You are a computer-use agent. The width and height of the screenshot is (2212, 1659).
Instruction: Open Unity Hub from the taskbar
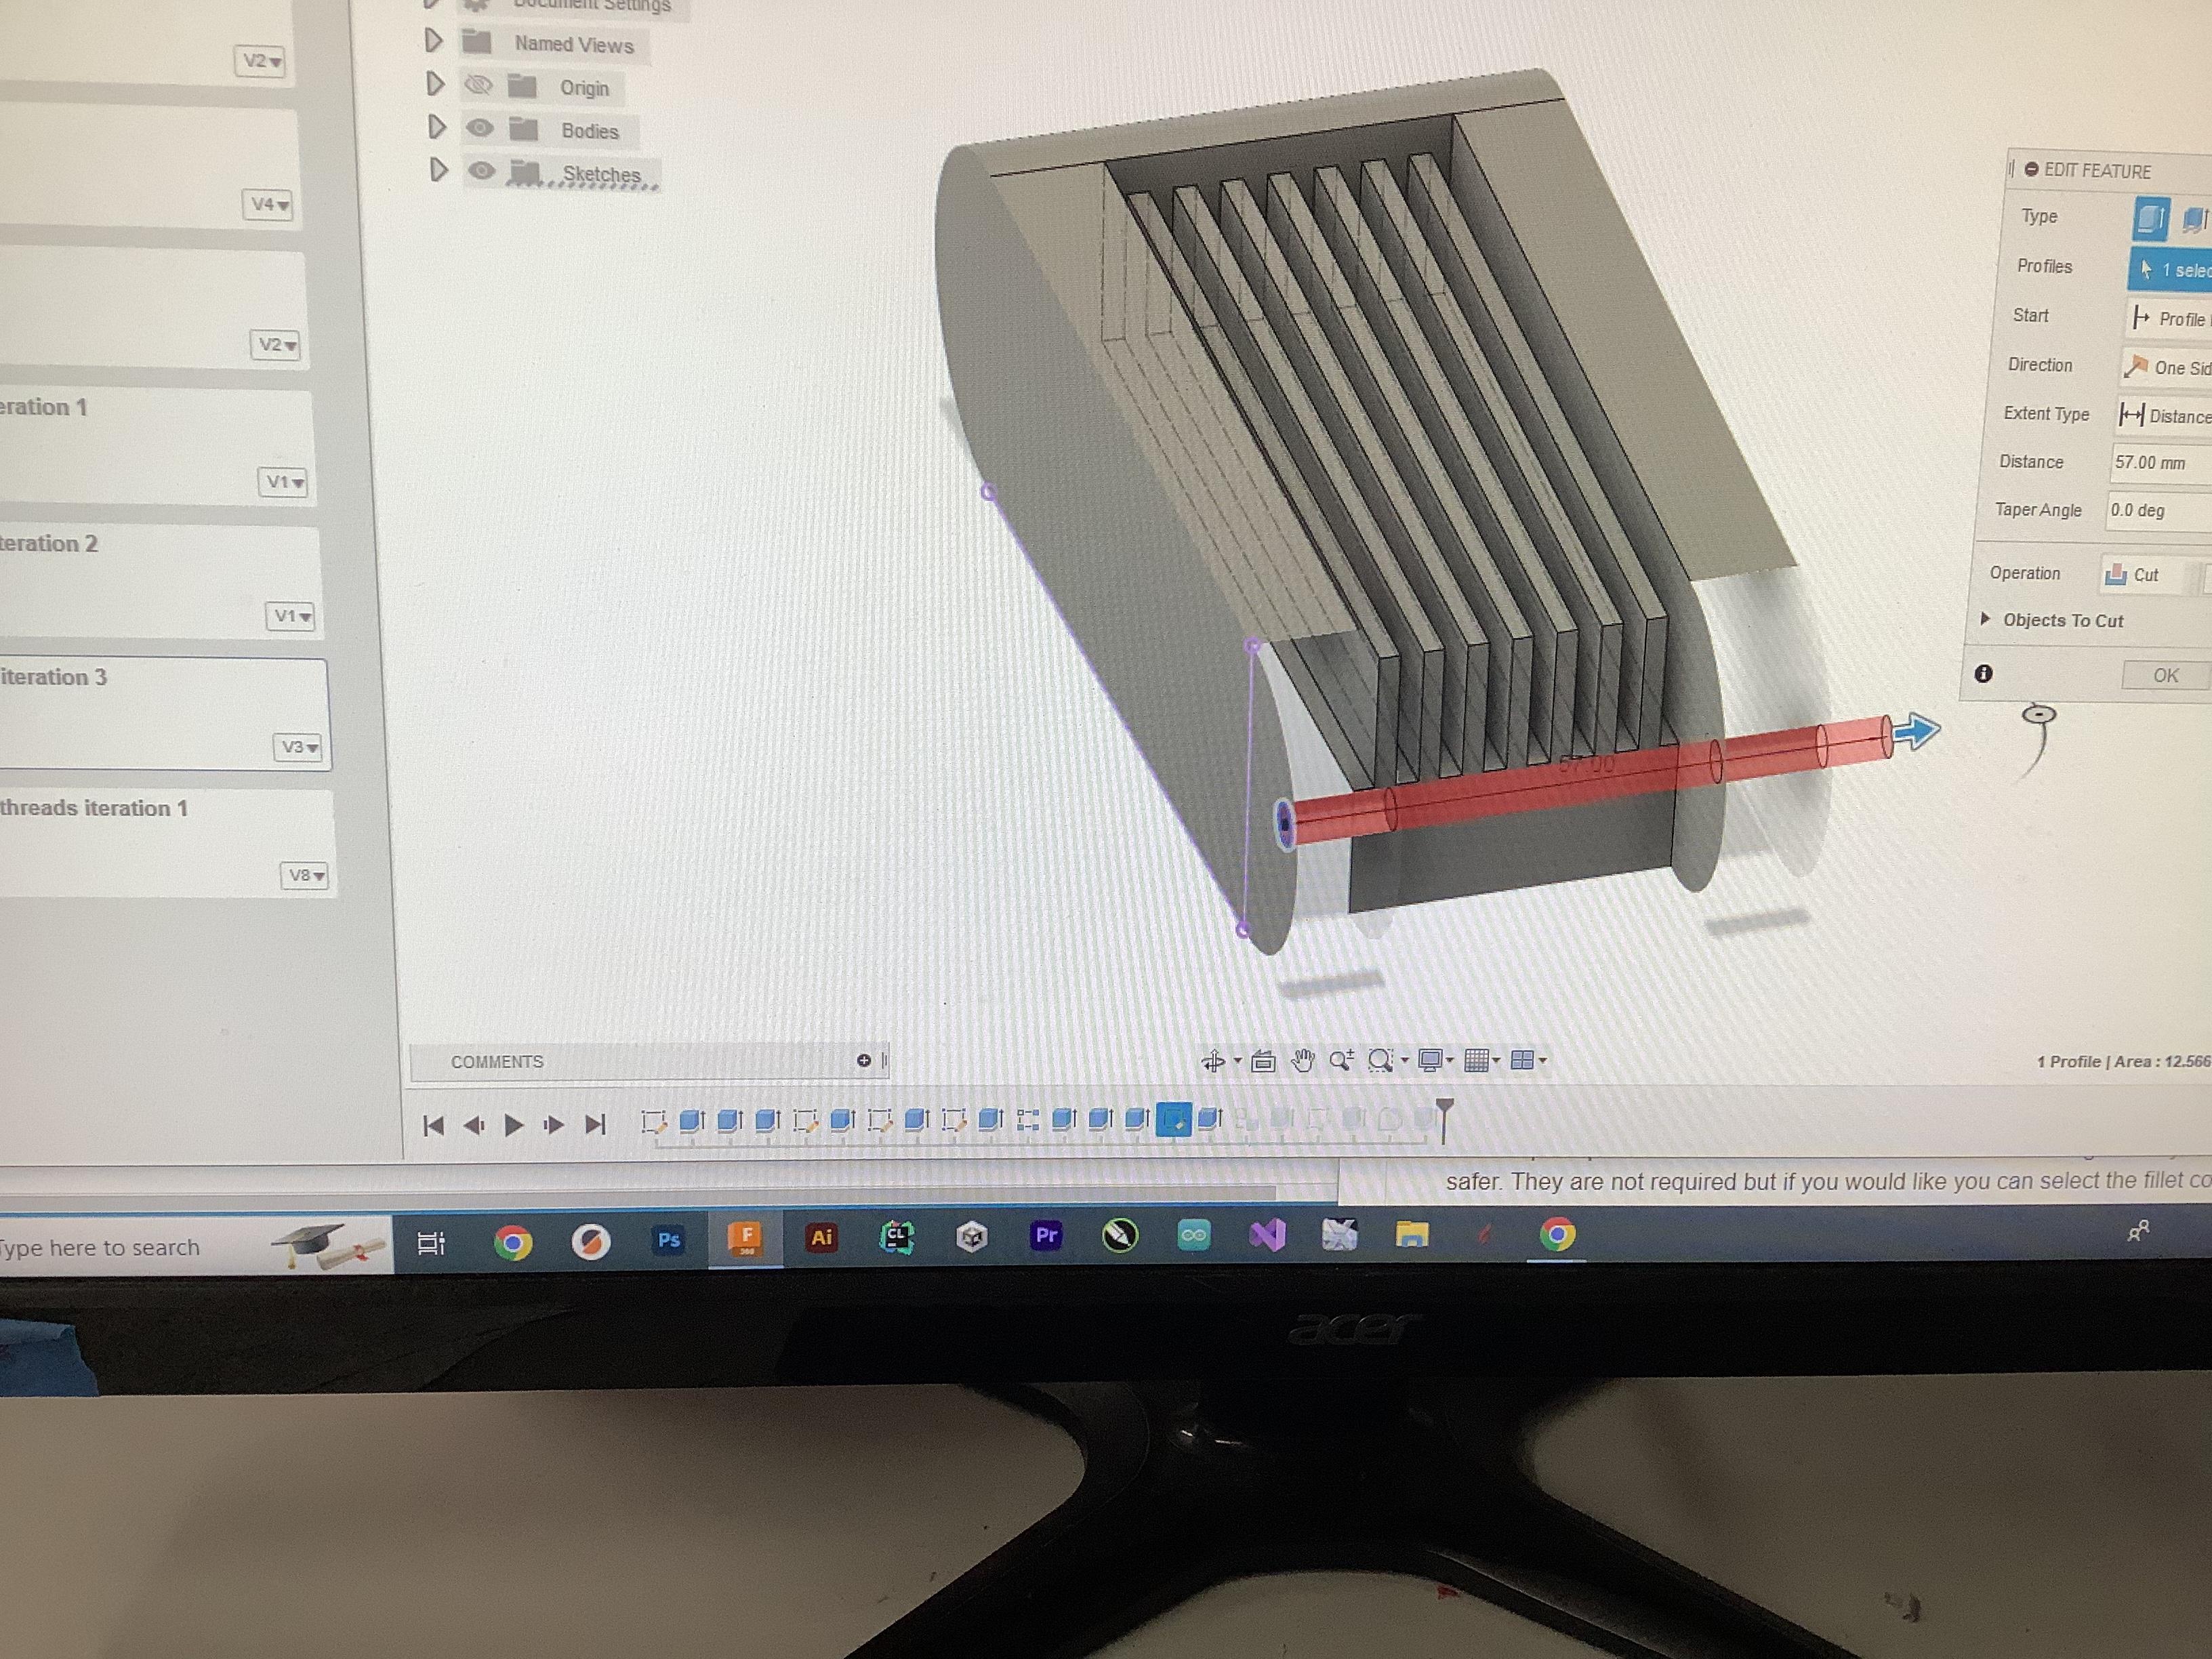point(971,1238)
